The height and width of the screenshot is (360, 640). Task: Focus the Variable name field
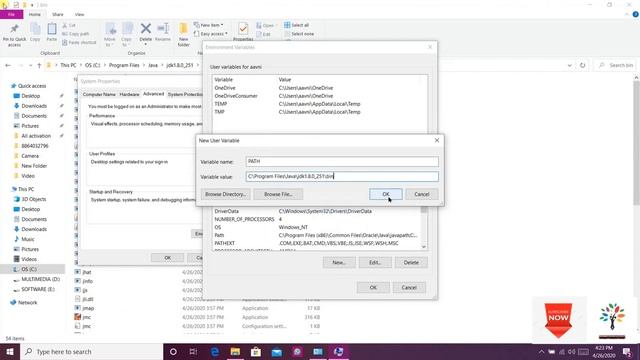point(342,161)
